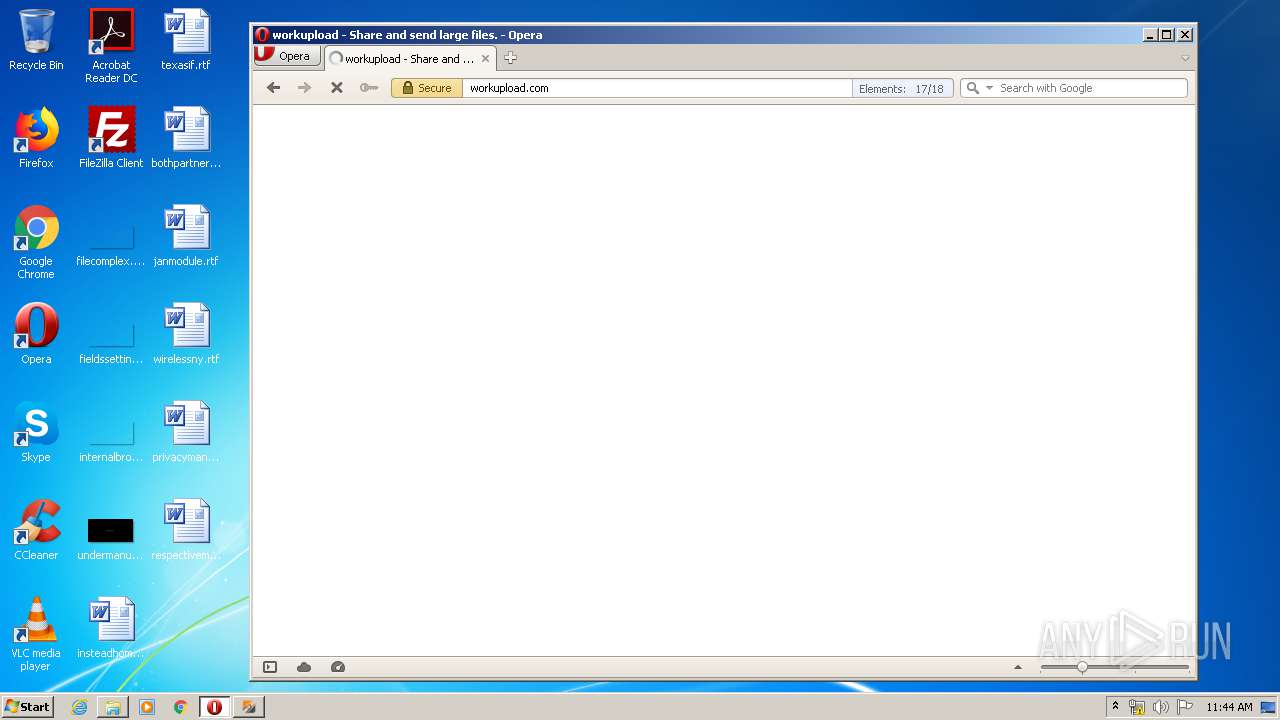Screen dimensions: 1280x720
Task: Open Windows Media Player from taskbar
Action: click(147, 707)
